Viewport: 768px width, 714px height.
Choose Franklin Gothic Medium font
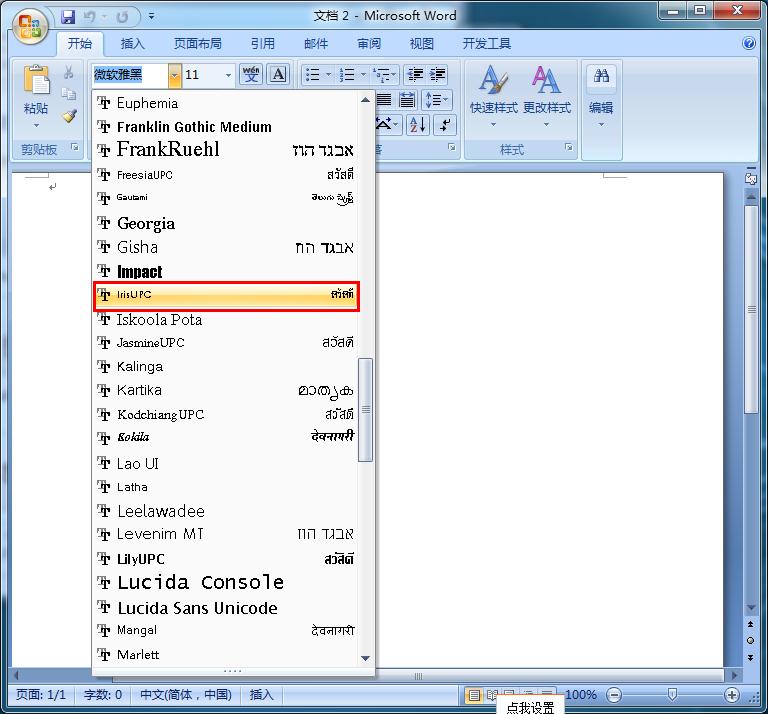tap(226, 127)
